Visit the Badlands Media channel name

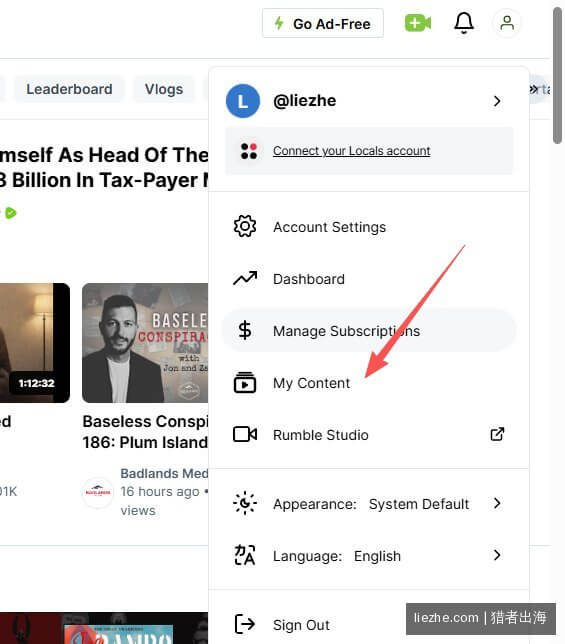point(164,473)
